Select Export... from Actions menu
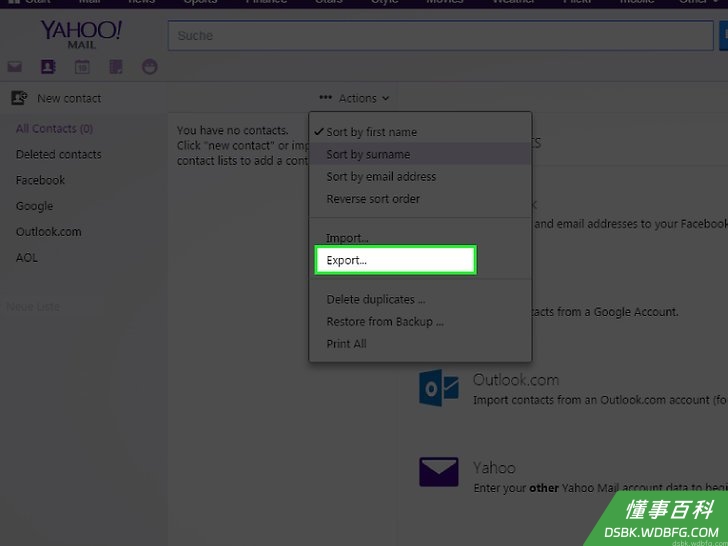This screenshot has height=546, width=728. tap(396, 260)
